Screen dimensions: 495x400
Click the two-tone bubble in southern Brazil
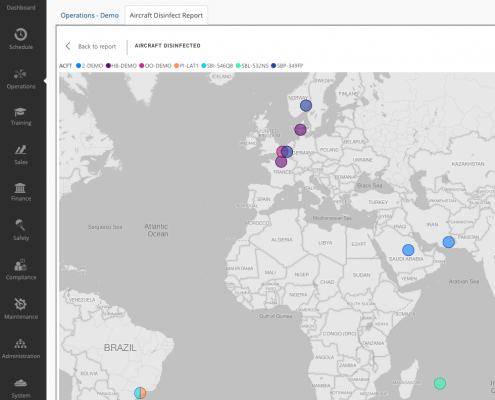pyautogui.click(x=140, y=393)
